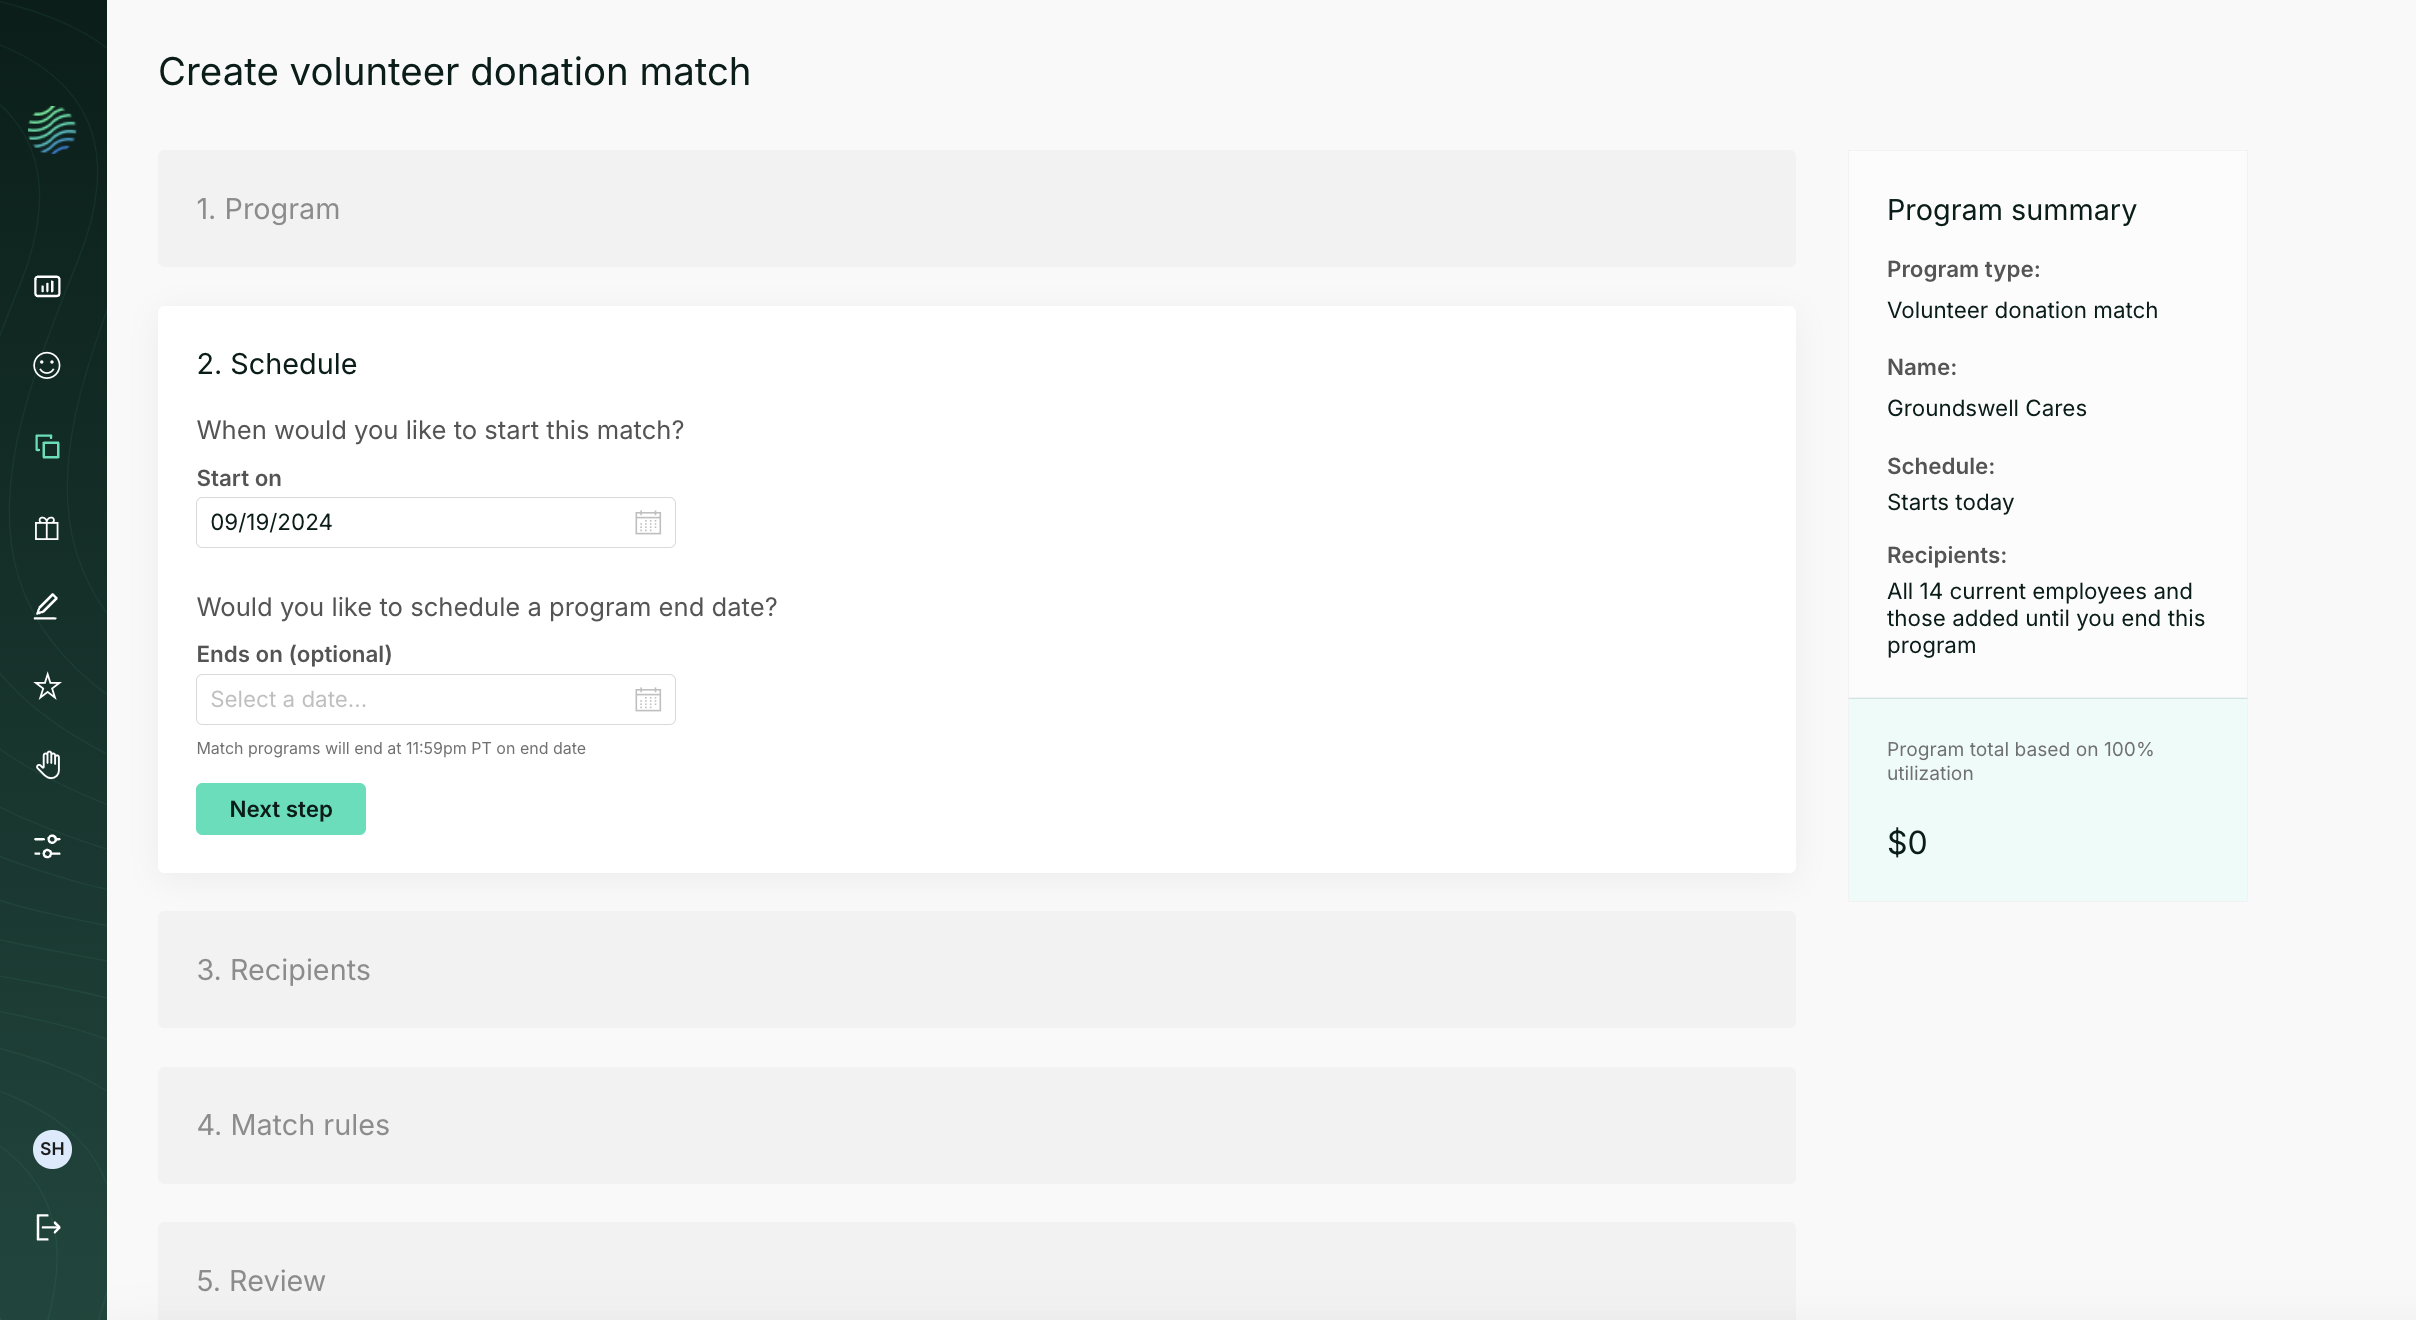
Task: Open the Ends on date calendar picker
Action: [x=648, y=699]
